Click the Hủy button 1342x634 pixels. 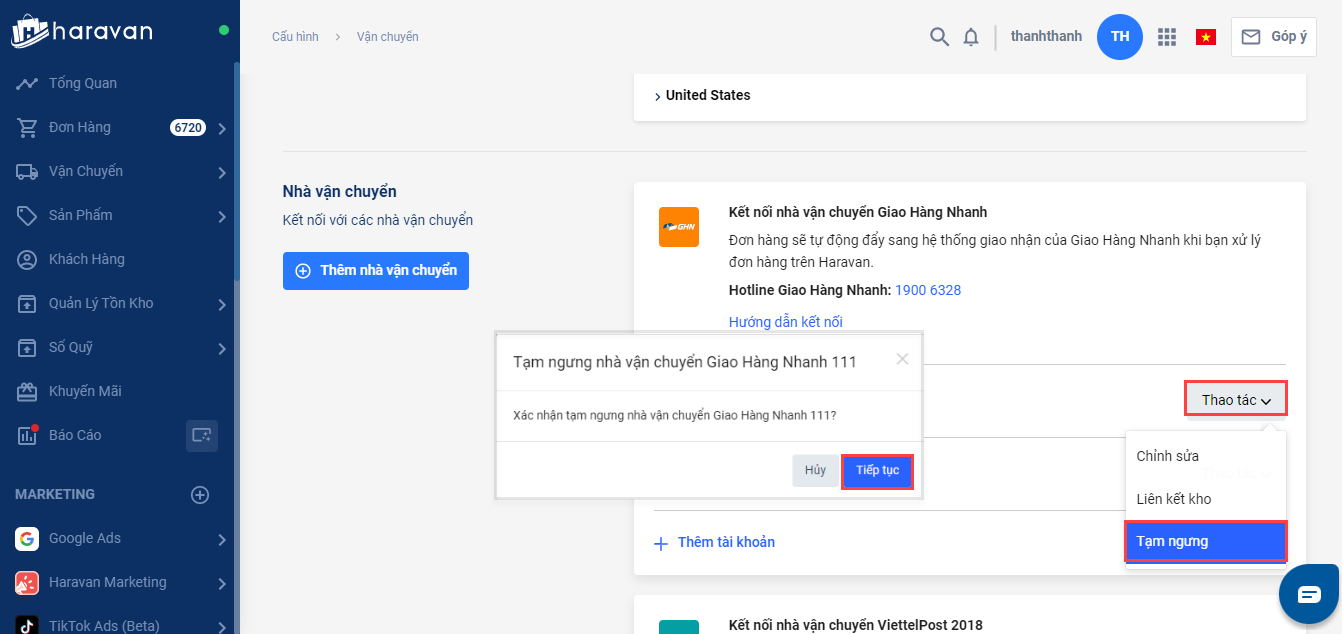click(815, 470)
